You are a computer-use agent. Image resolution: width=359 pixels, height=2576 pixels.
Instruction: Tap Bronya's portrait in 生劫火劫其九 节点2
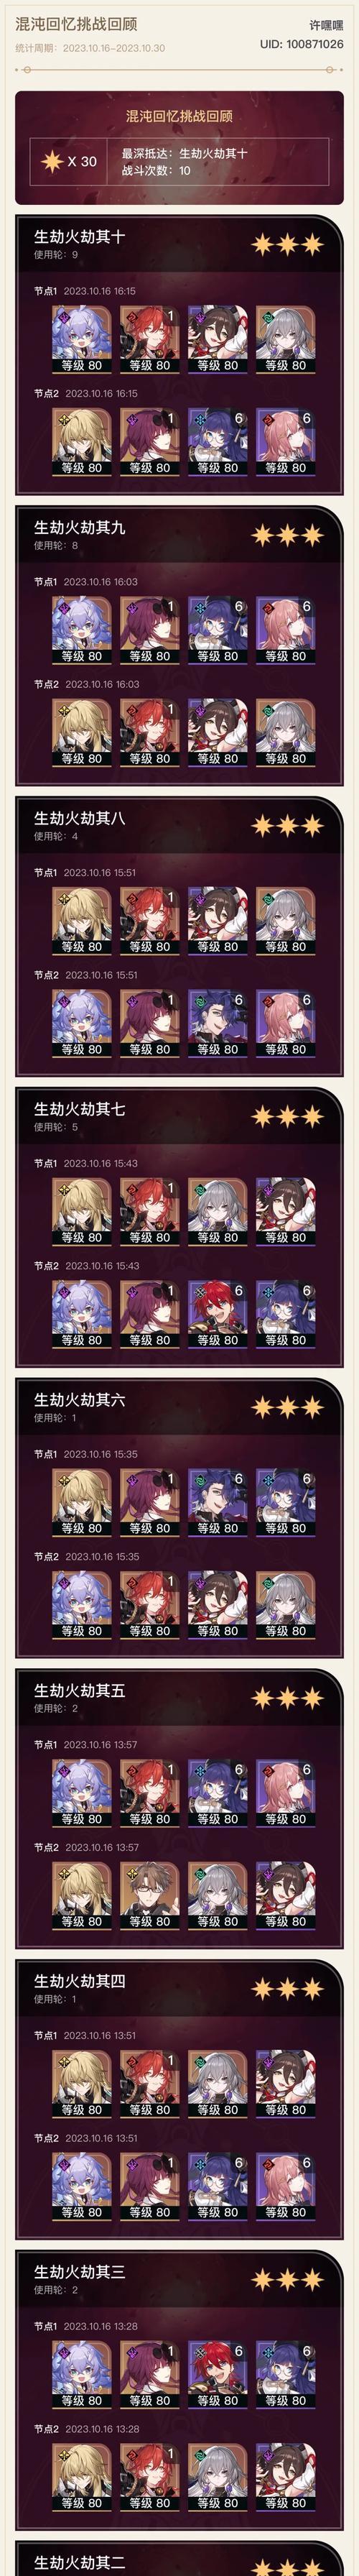pyautogui.click(x=284, y=732)
